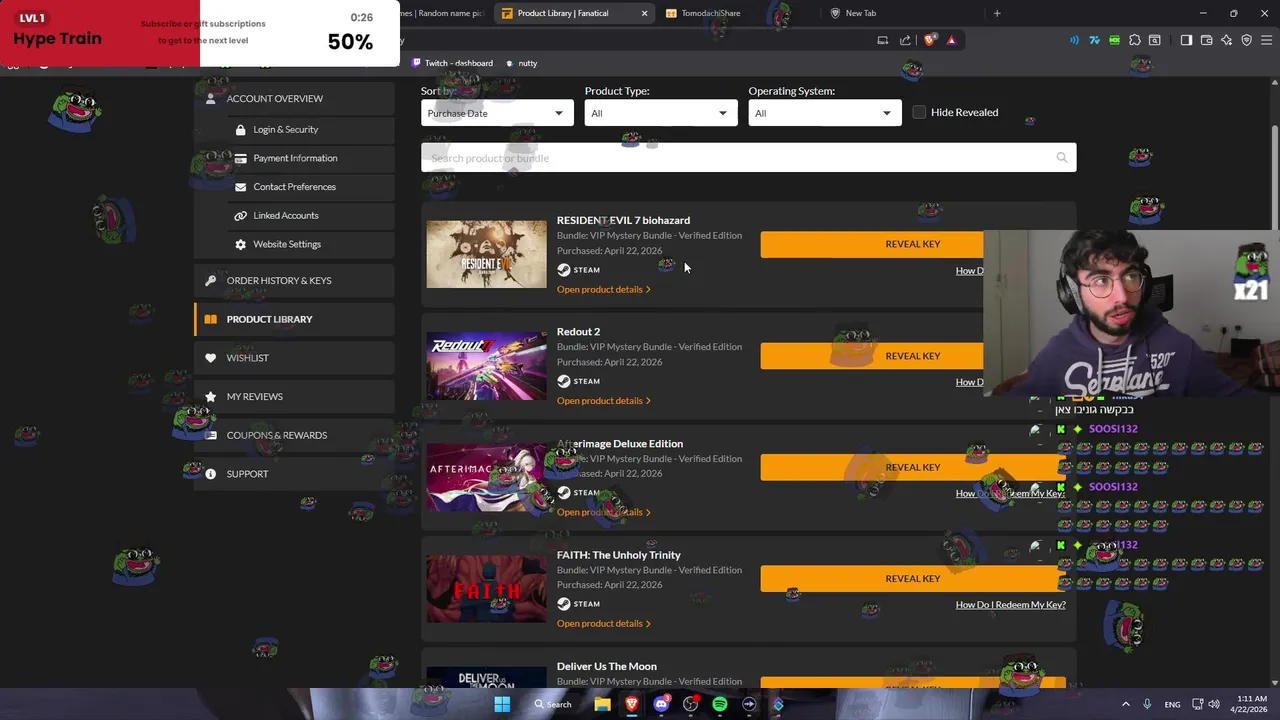
Task: Click the Account Overview user icon
Action: [x=210, y=99]
